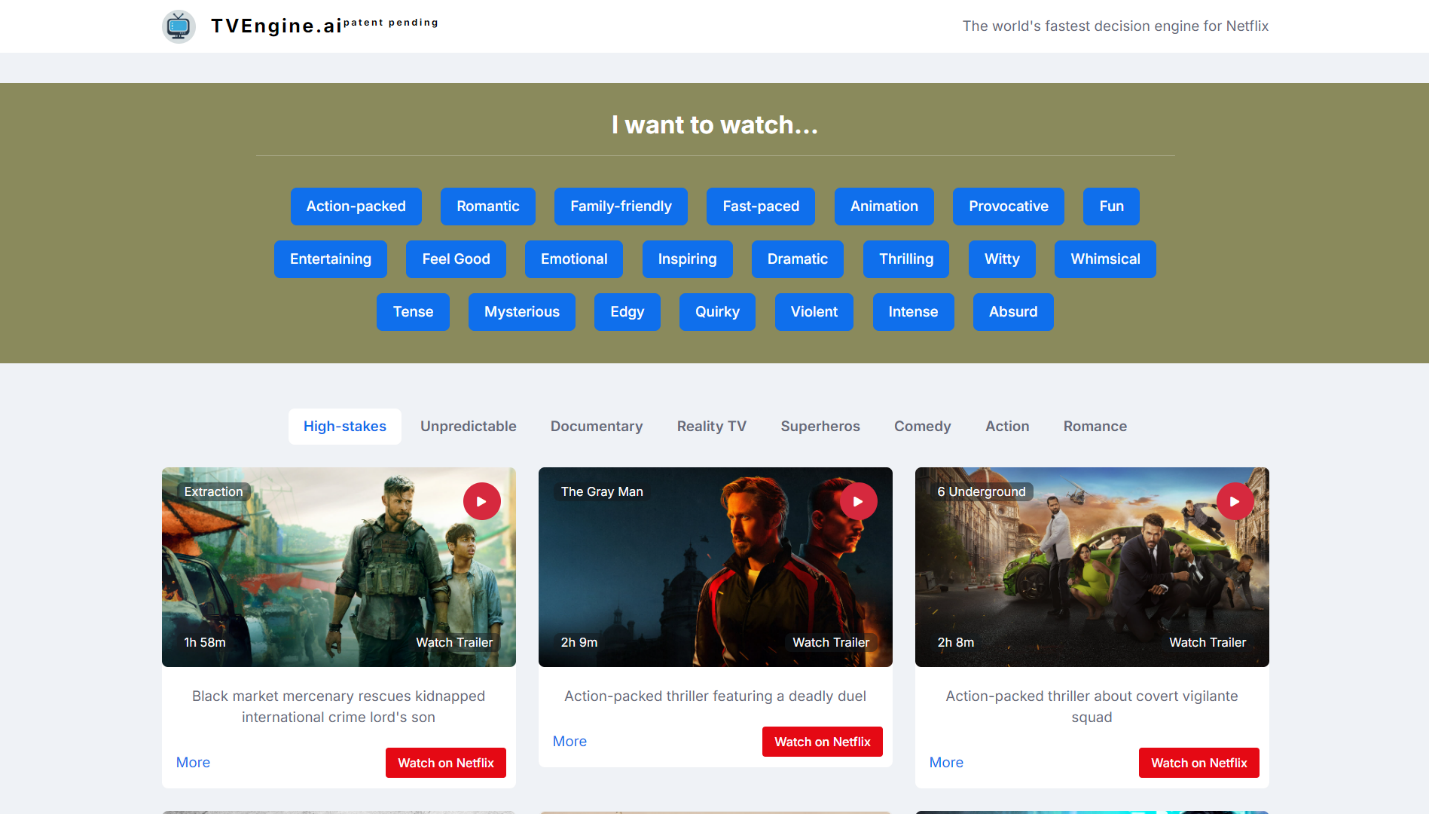Screen dimensions: 1429x814
Task: Pick the Violent mood button
Action: [x=814, y=312]
